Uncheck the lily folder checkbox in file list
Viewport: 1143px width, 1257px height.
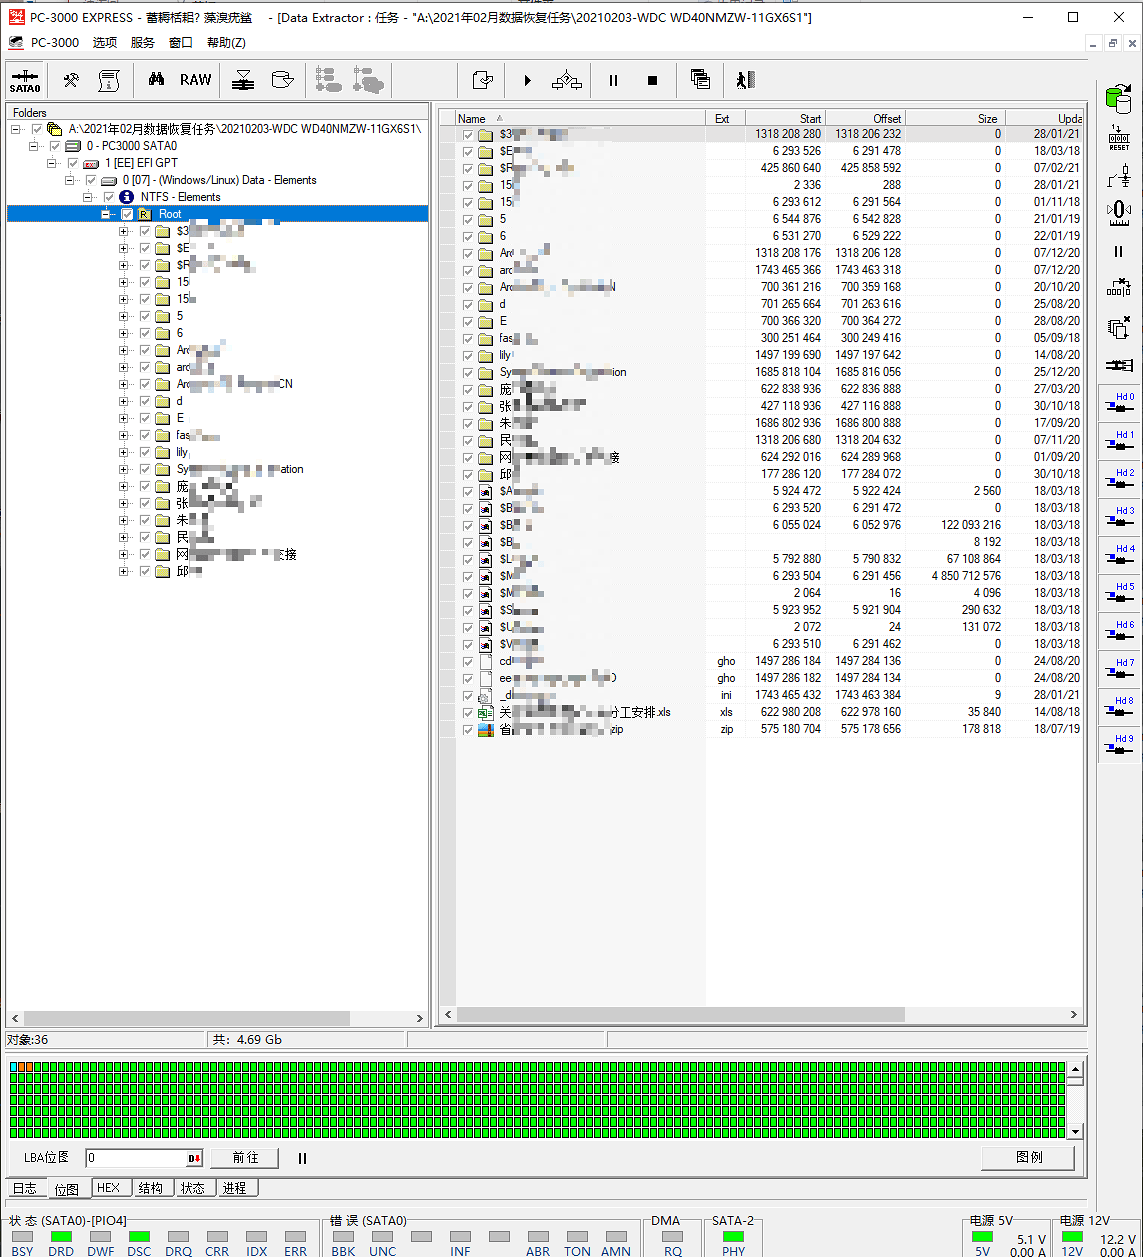point(467,355)
